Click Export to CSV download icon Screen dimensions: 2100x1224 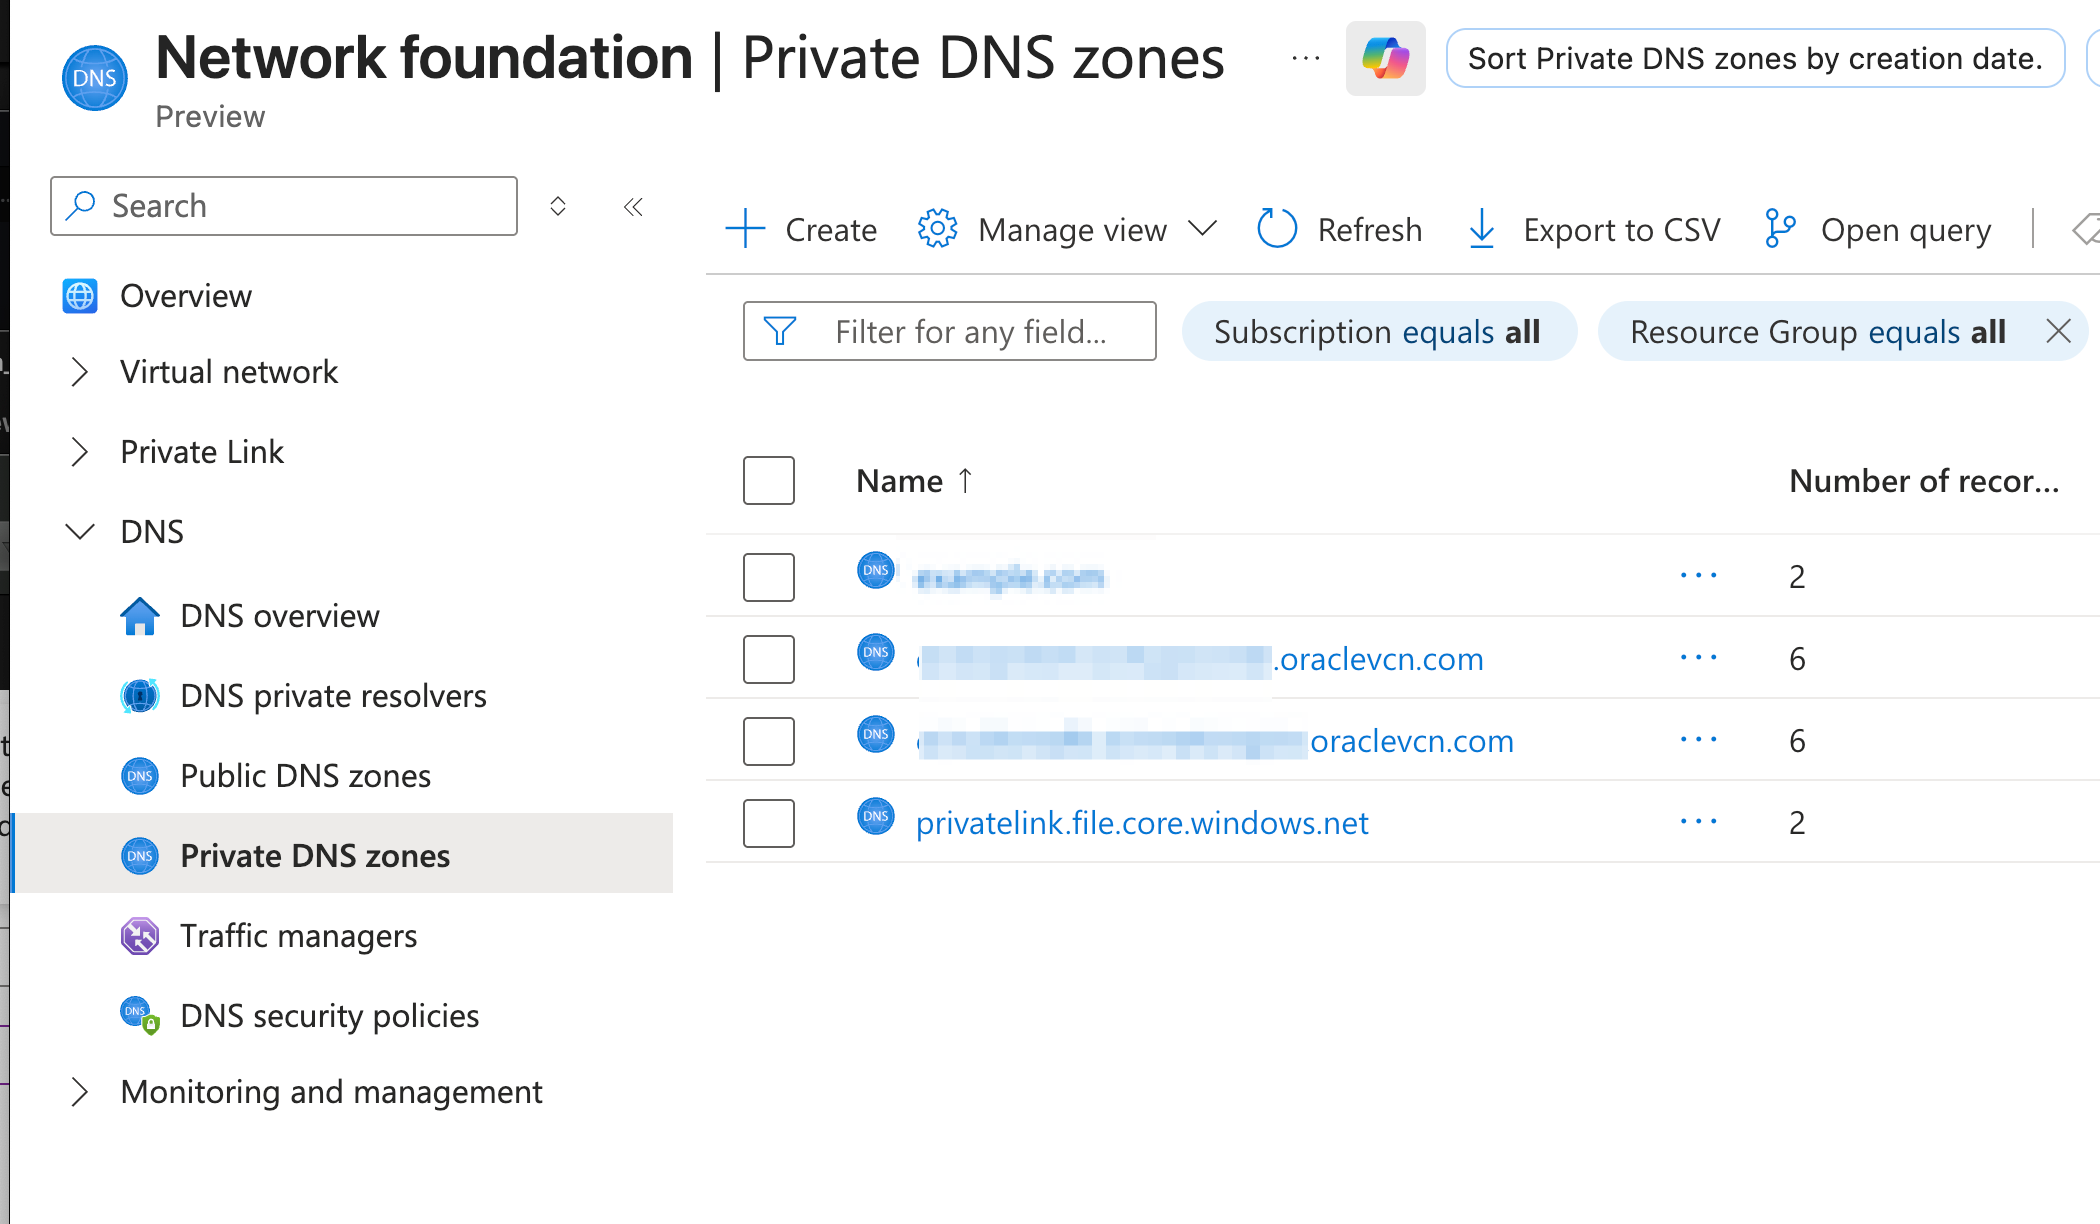1481,229
